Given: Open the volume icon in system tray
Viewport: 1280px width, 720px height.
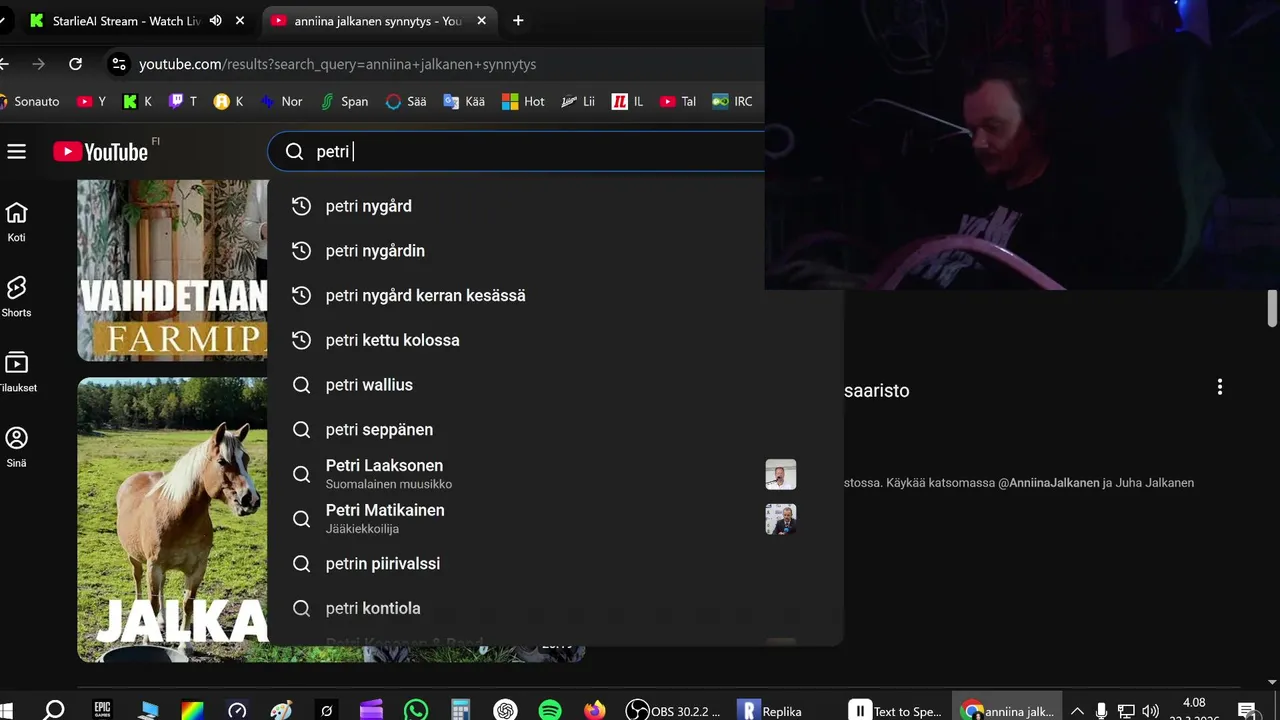Looking at the screenshot, I should (1151, 711).
